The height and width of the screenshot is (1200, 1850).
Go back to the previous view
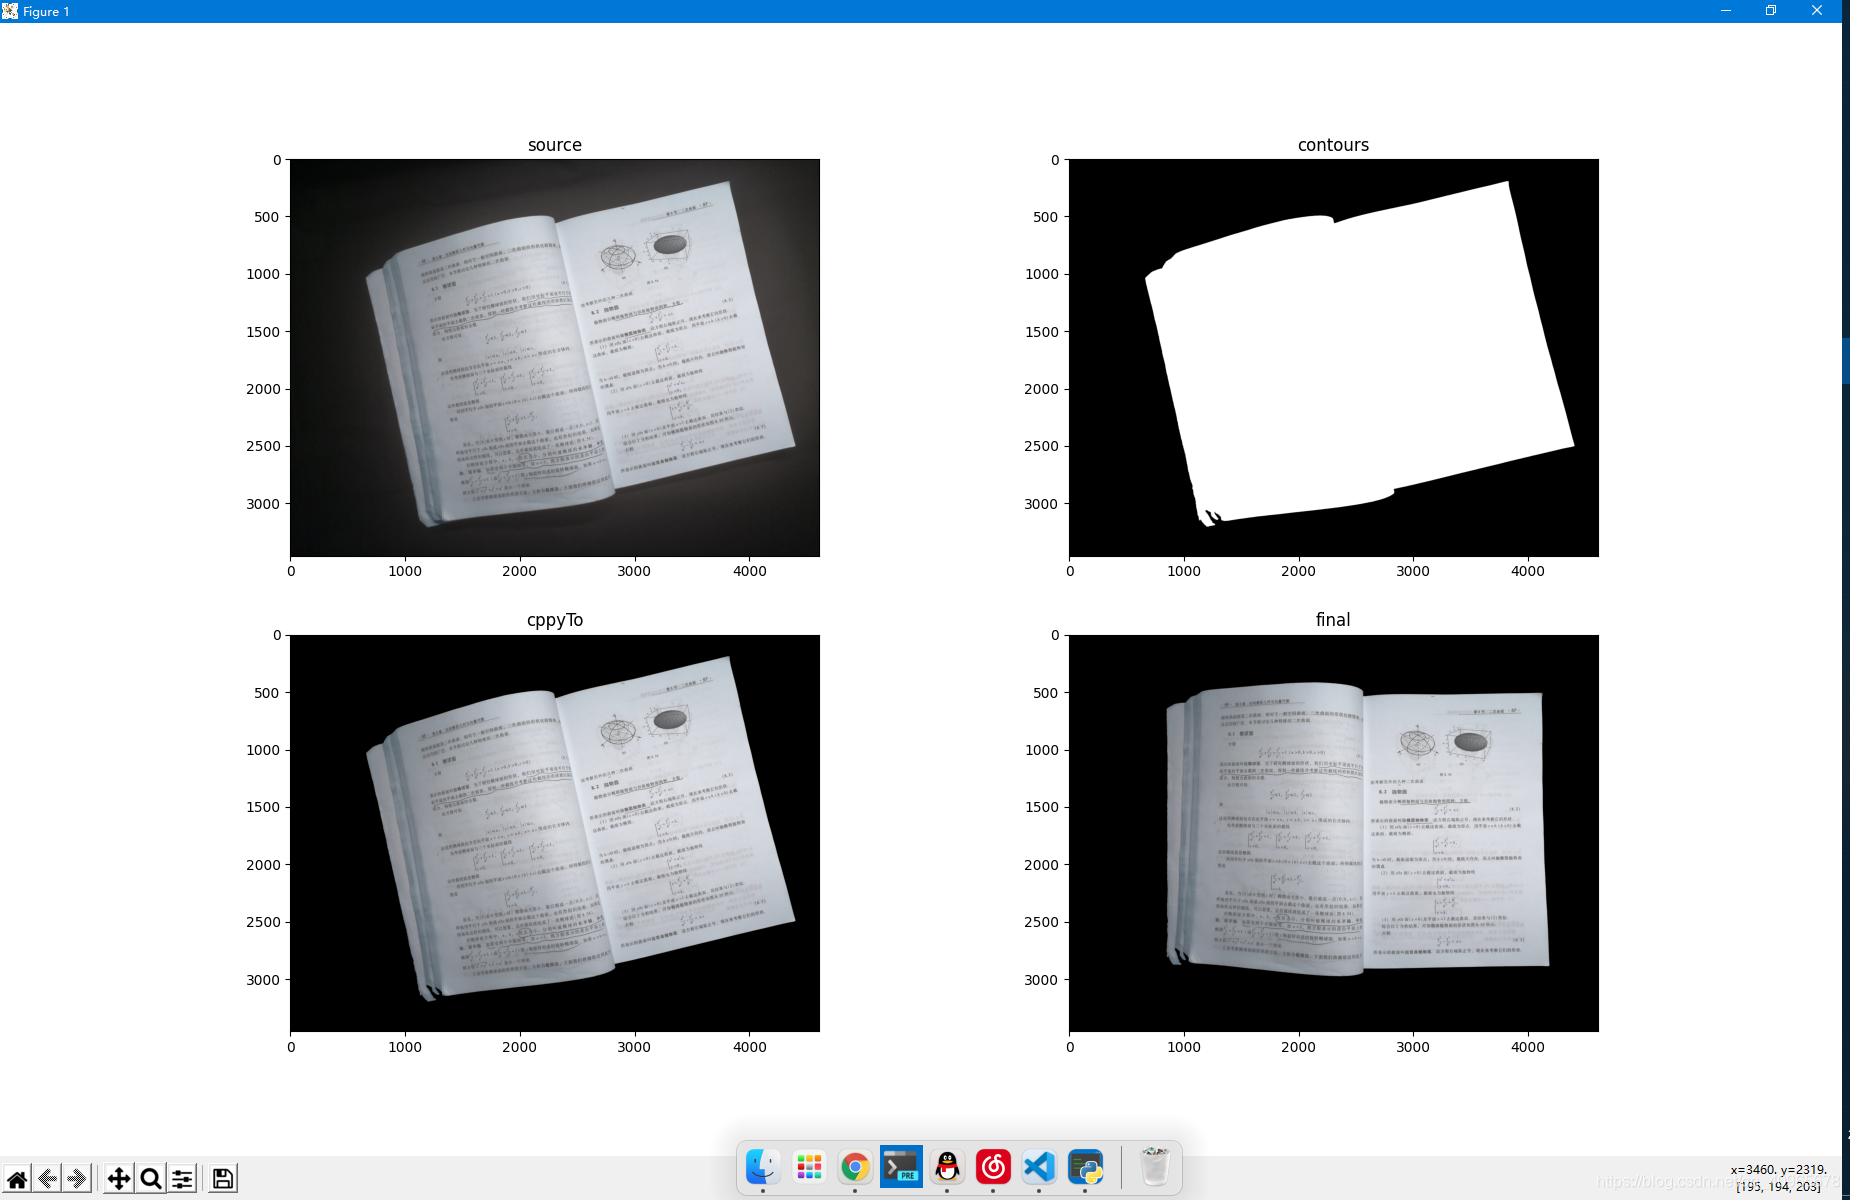coord(47,1179)
